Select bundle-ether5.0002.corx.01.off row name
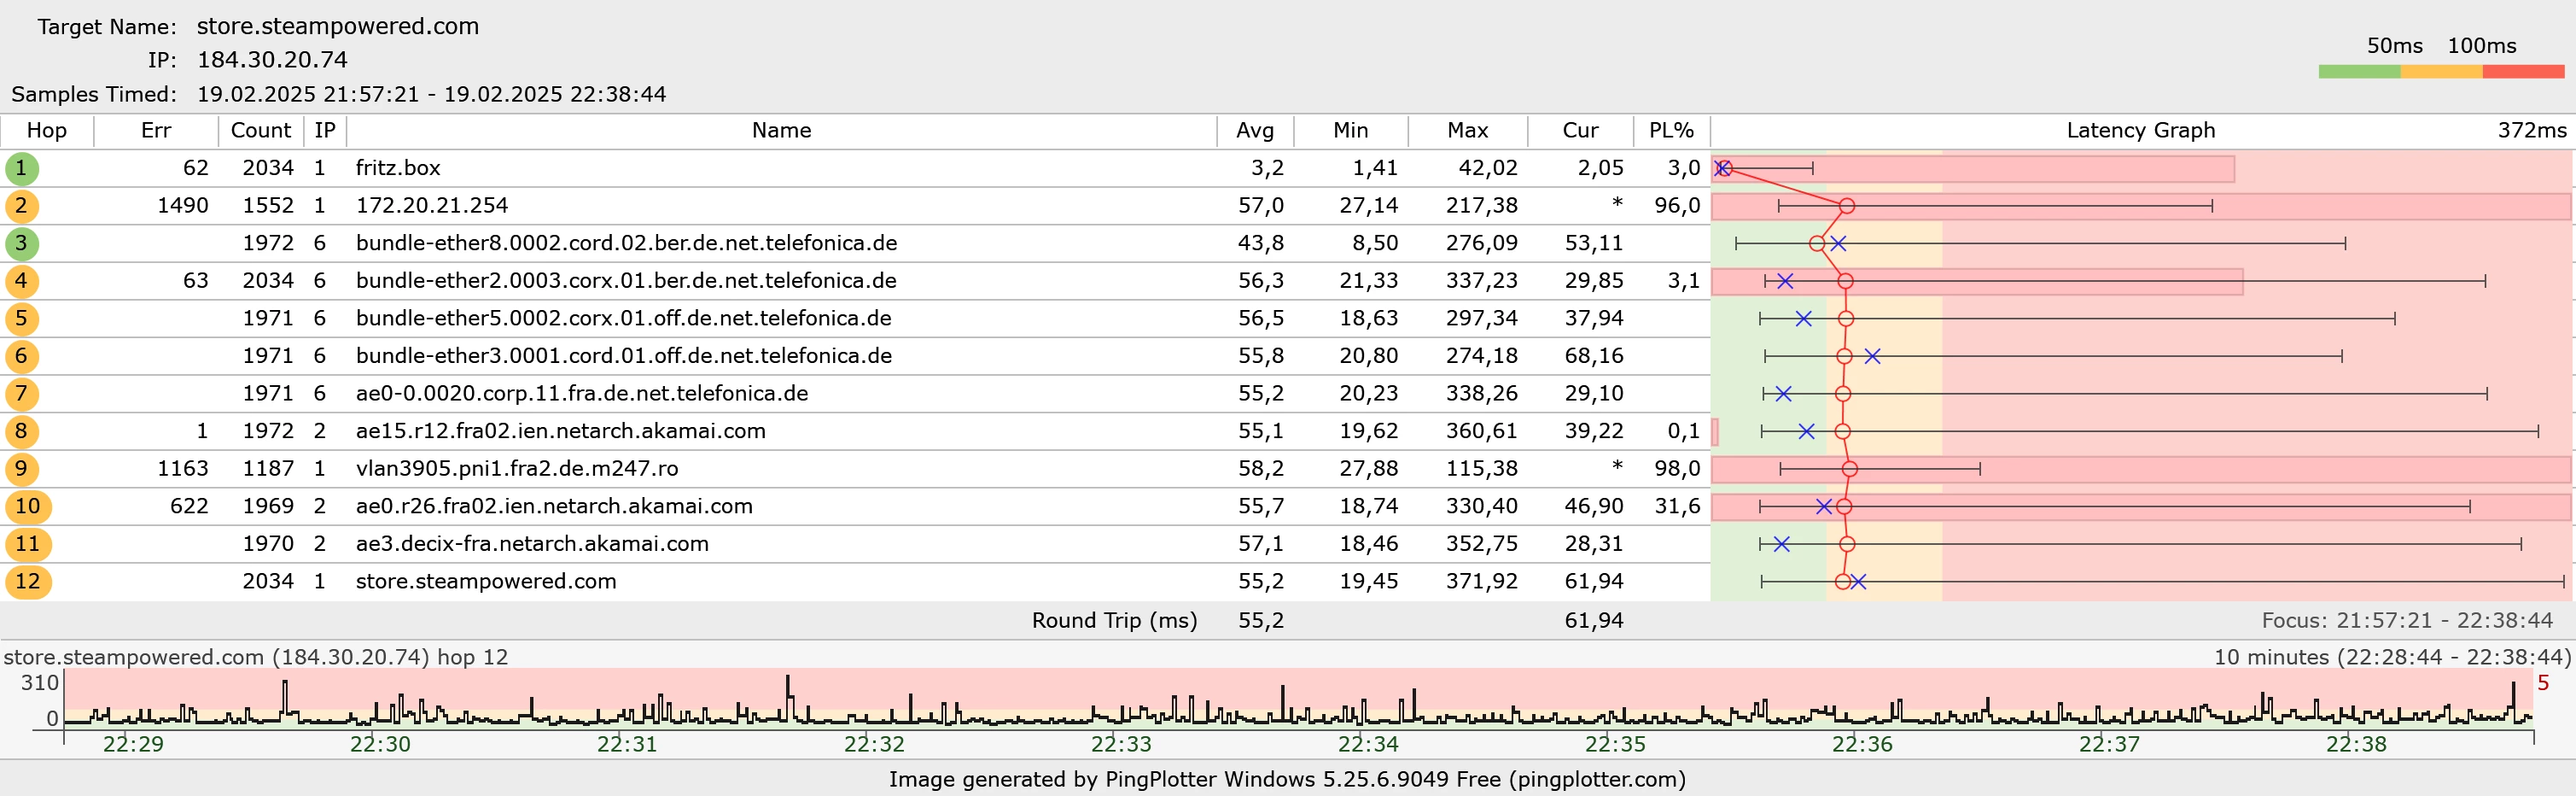Viewport: 2576px width, 796px height. (x=623, y=318)
